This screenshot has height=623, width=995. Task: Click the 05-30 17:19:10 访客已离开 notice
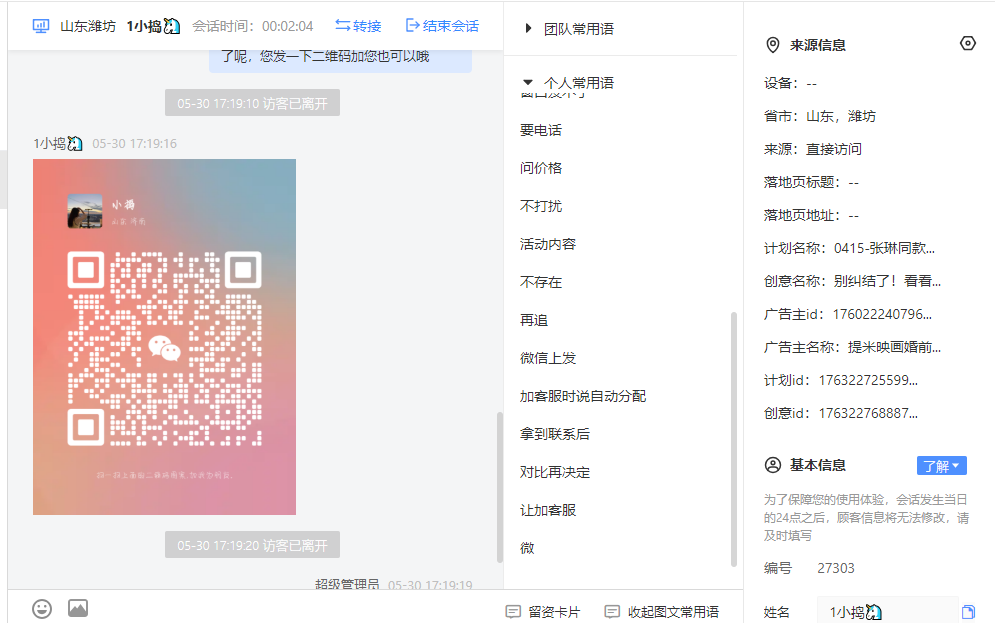[253, 103]
